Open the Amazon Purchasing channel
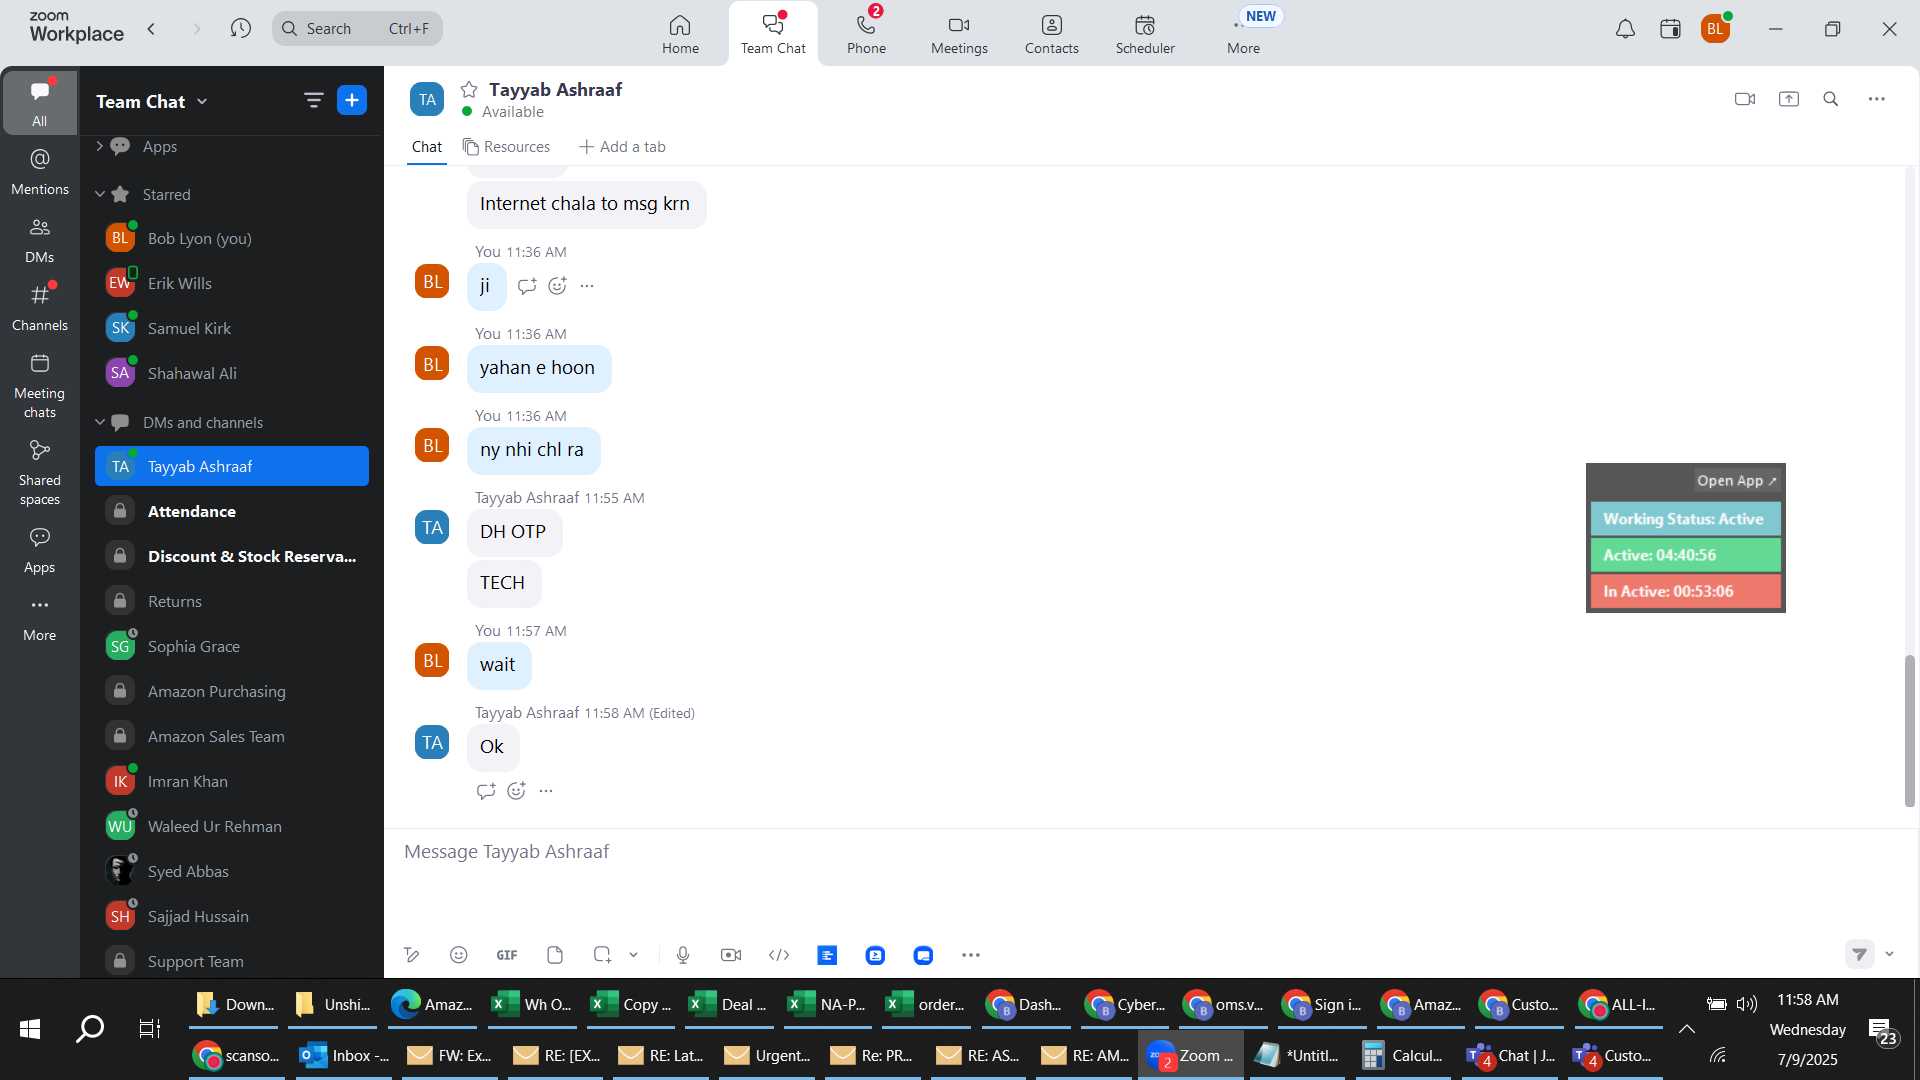The width and height of the screenshot is (1920, 1080). tap(232, 691)
